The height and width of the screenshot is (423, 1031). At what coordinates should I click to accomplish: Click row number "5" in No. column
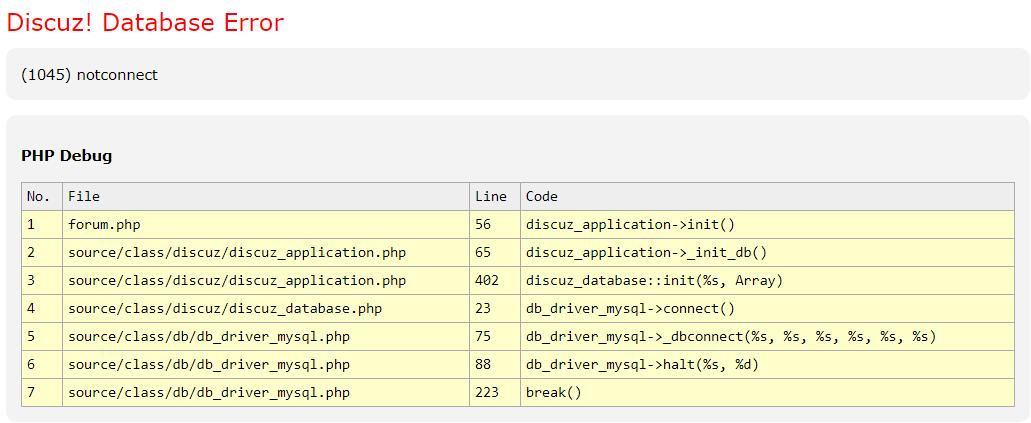click(42, 337)
